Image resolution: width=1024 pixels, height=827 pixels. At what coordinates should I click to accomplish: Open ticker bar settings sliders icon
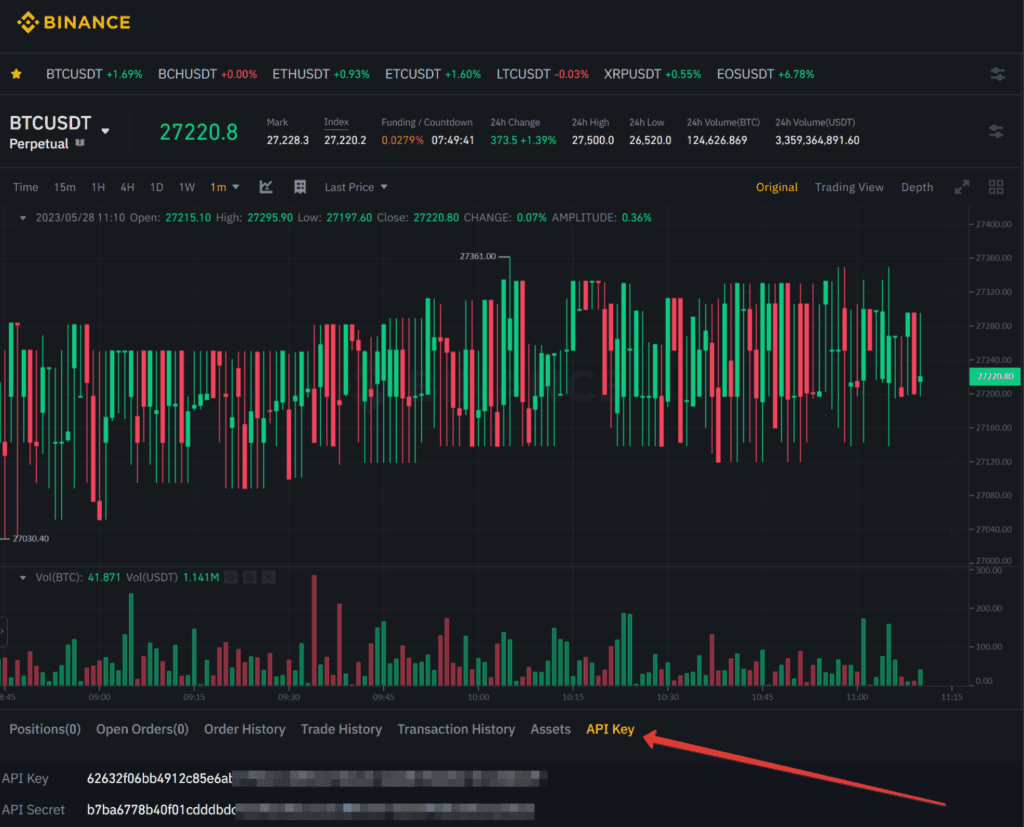click(x=997, y=74)
